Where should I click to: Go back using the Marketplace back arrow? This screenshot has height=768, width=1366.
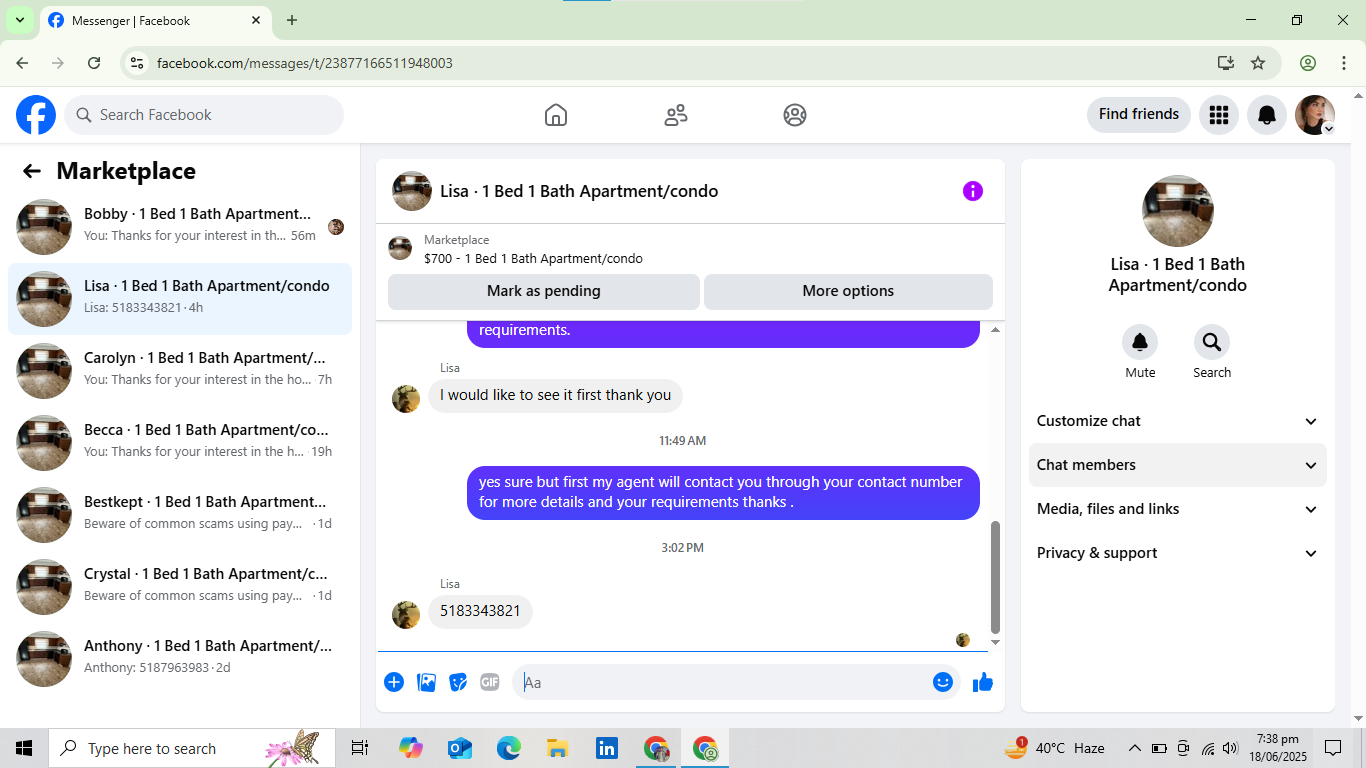[x=32, y=171]
